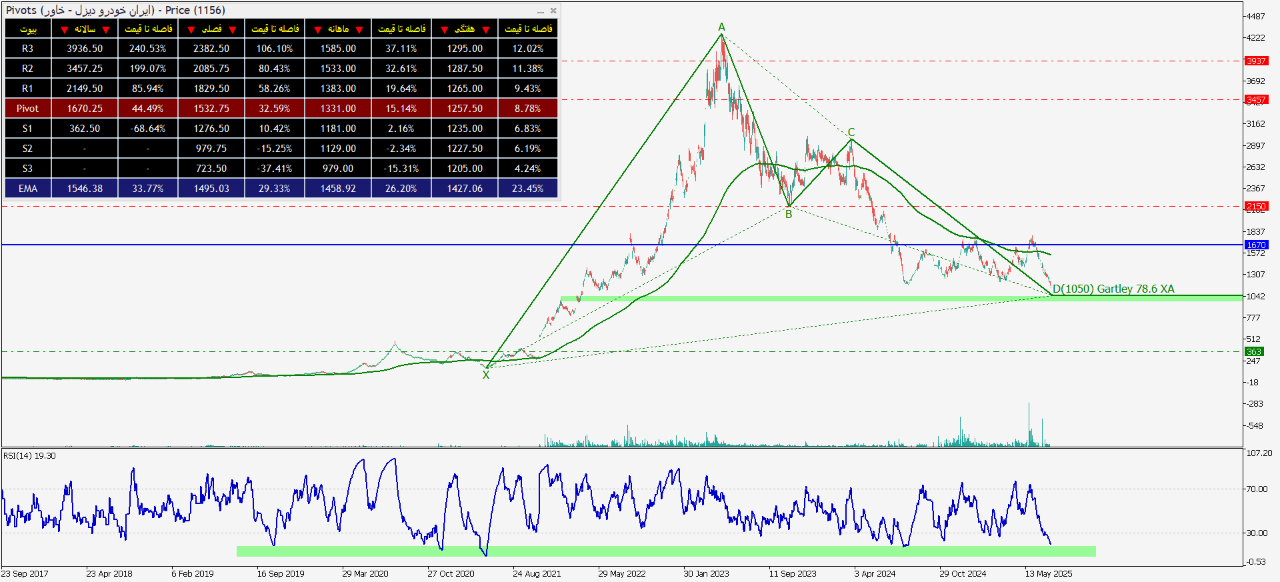
Task: Click the D(1050) Gartley 78.6 XA label
Action: [1114, 289]
